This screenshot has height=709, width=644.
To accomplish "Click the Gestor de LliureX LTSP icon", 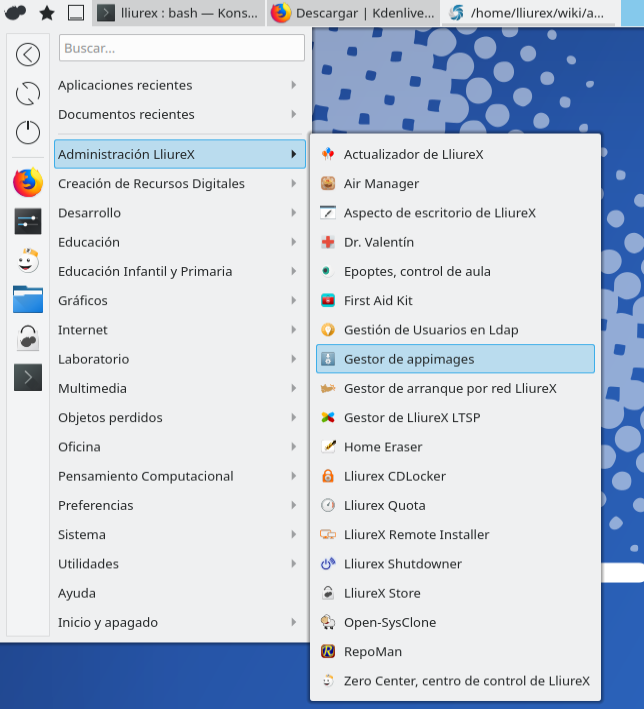I will point(328,417).
